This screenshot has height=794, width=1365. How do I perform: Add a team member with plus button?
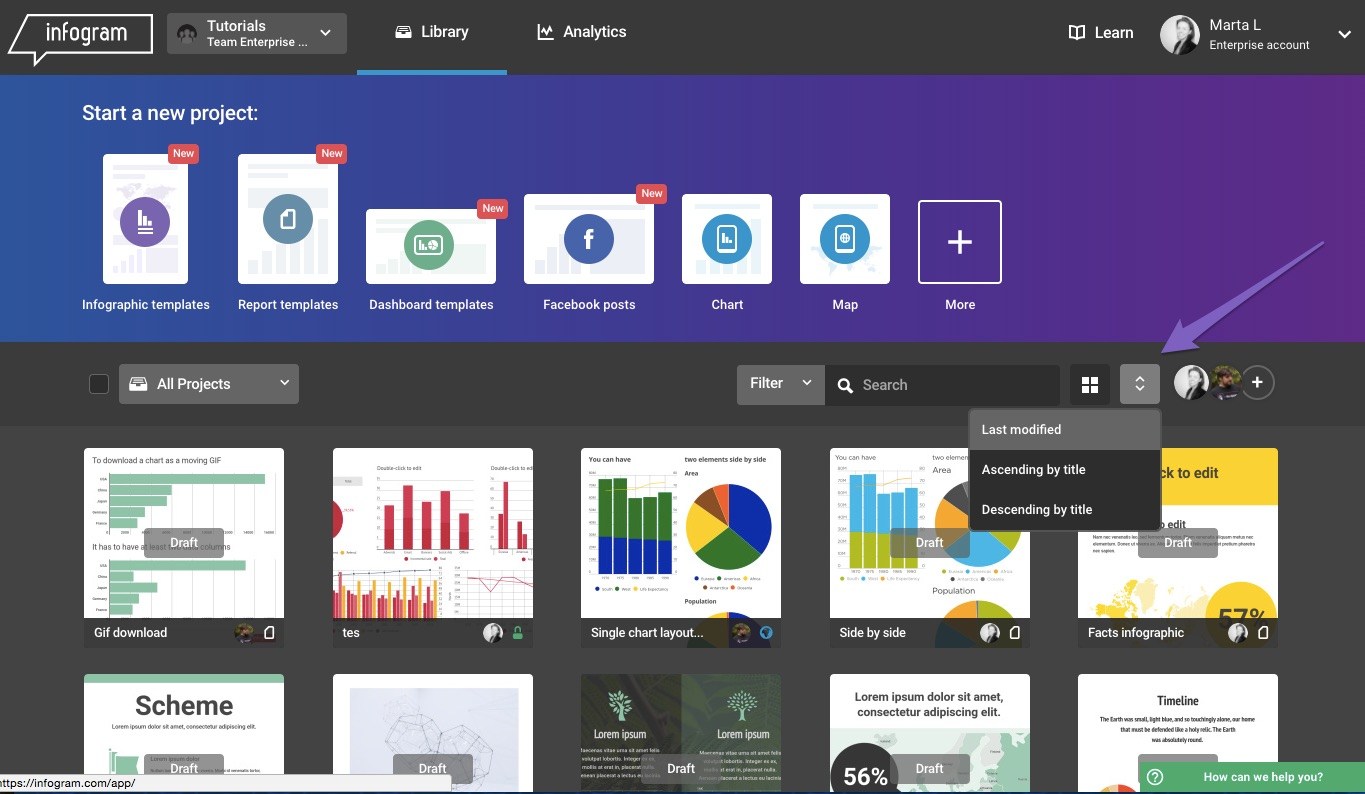(1257, 383)
